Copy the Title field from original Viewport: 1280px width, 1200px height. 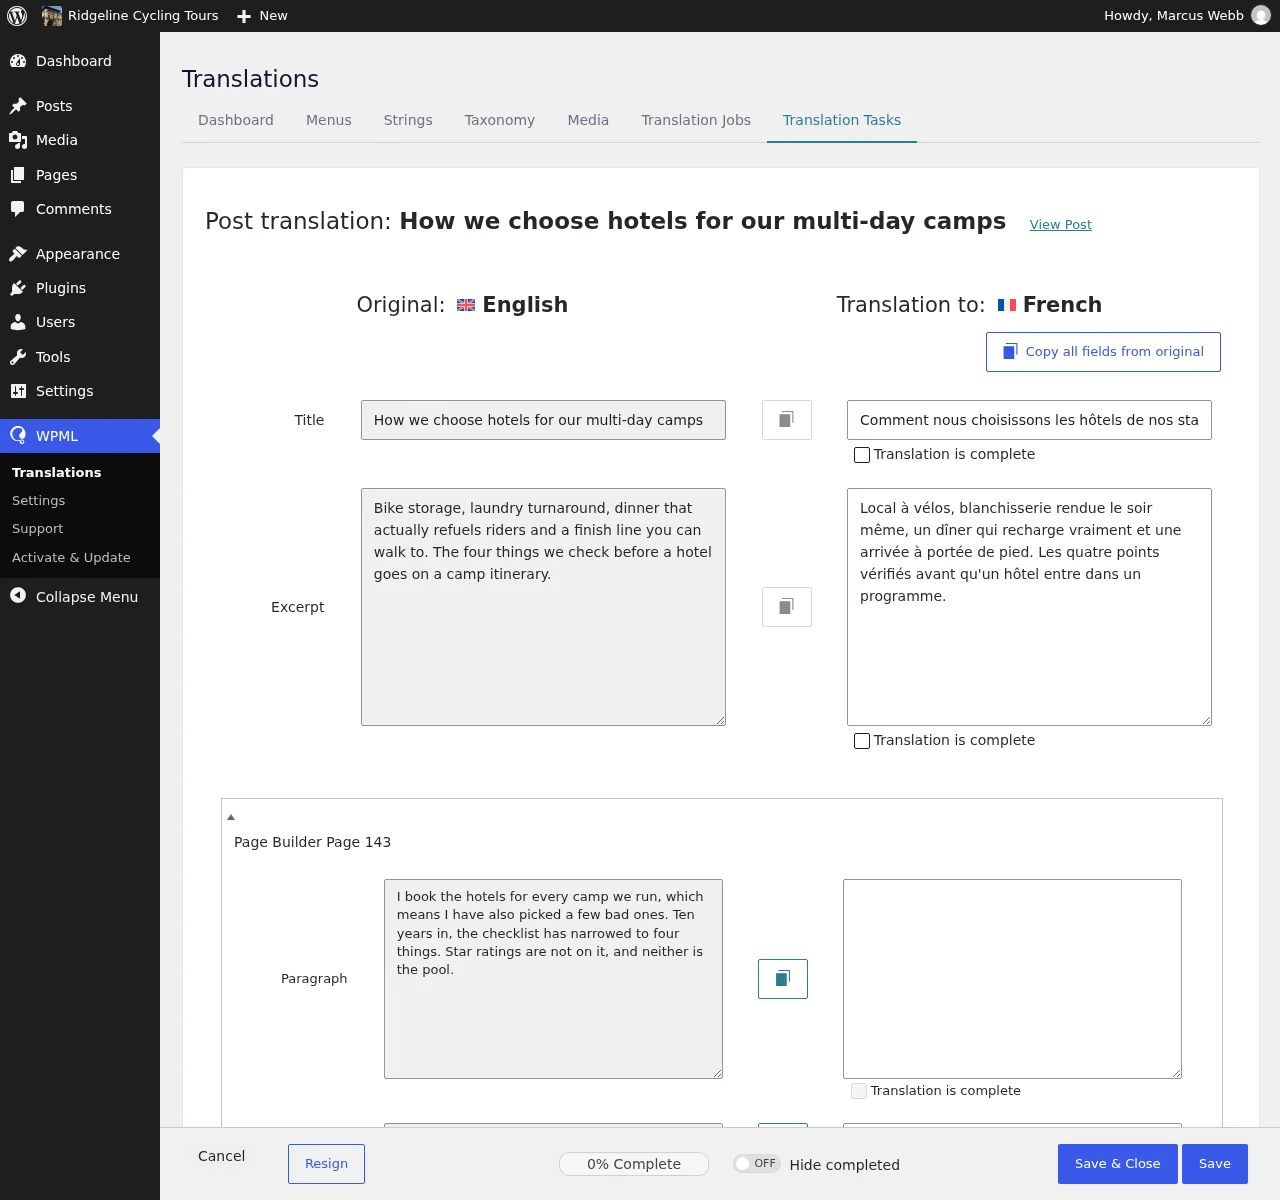[787, 420]
